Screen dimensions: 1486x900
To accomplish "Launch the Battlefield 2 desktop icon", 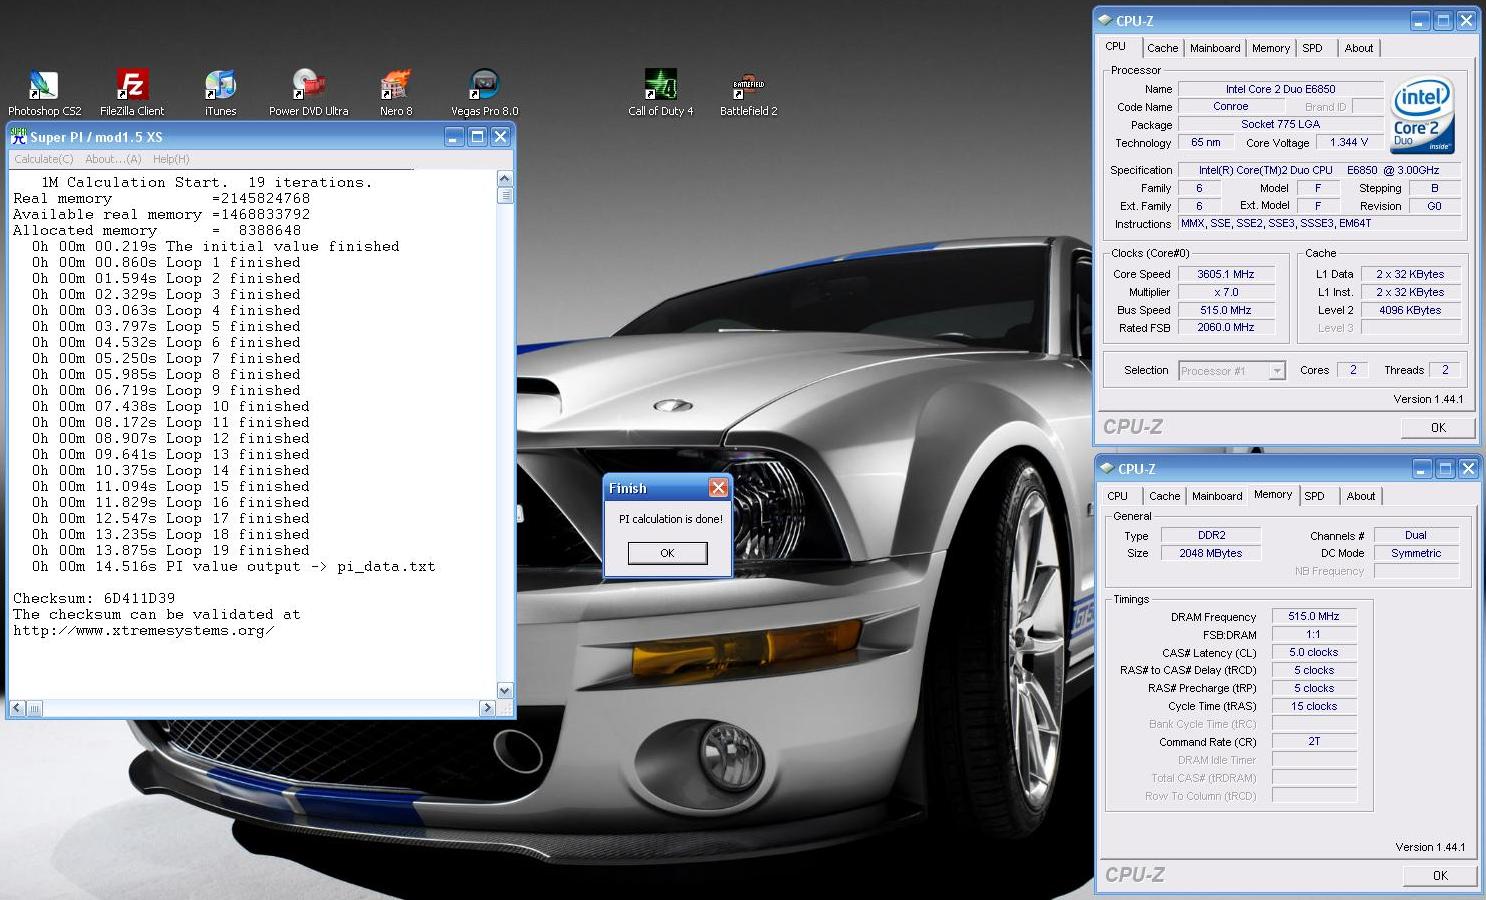I will click(x=748, y=93).
